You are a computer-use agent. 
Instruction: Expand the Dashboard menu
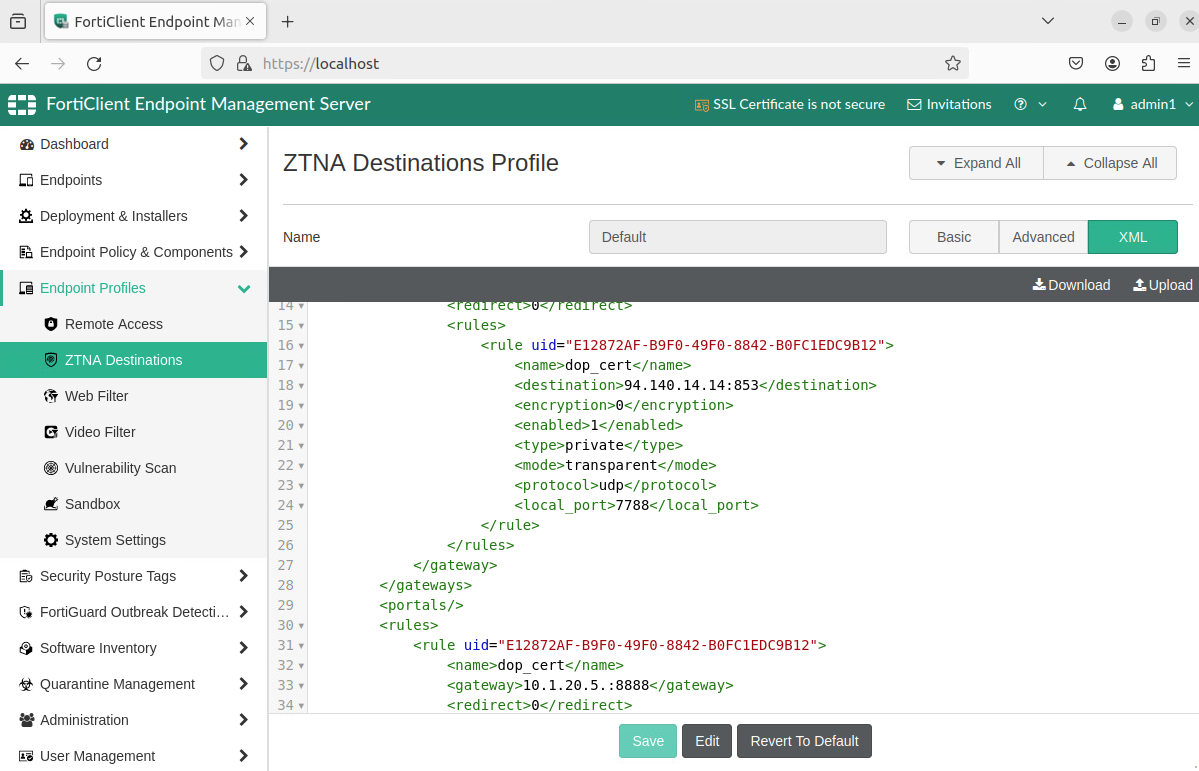click(243, 144)
